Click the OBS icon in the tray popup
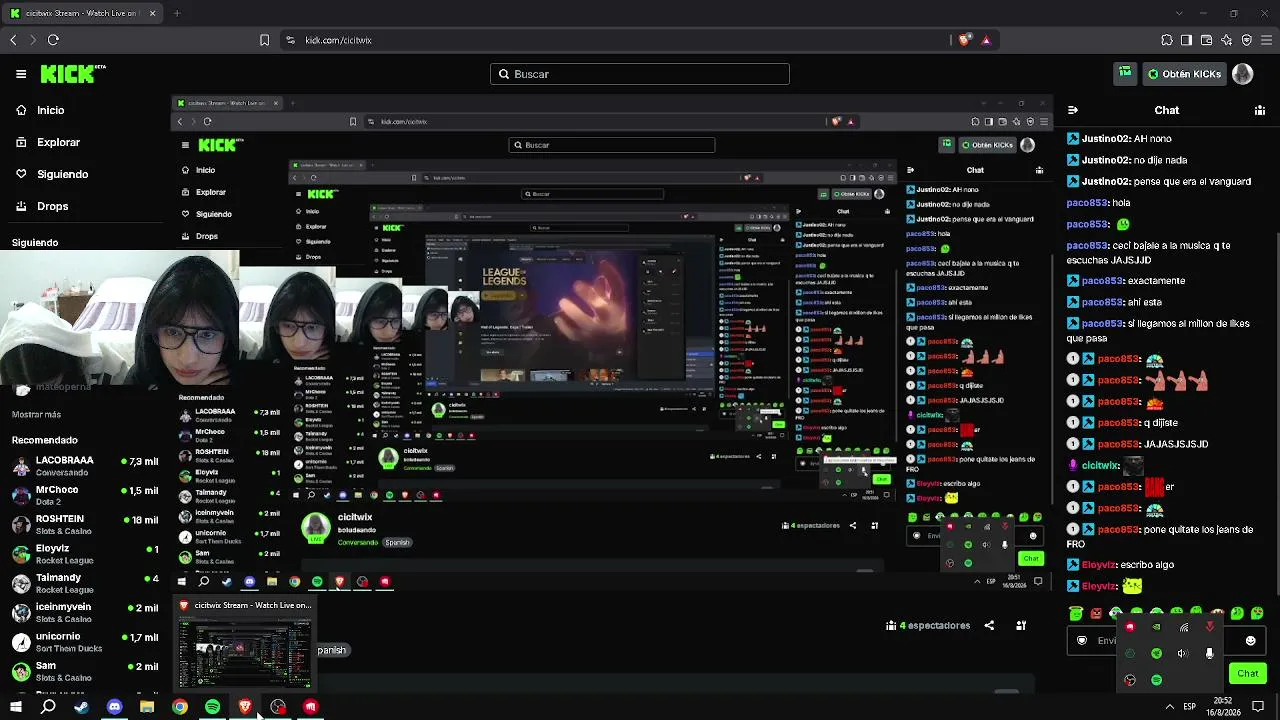 click(x=1130, y=680)
